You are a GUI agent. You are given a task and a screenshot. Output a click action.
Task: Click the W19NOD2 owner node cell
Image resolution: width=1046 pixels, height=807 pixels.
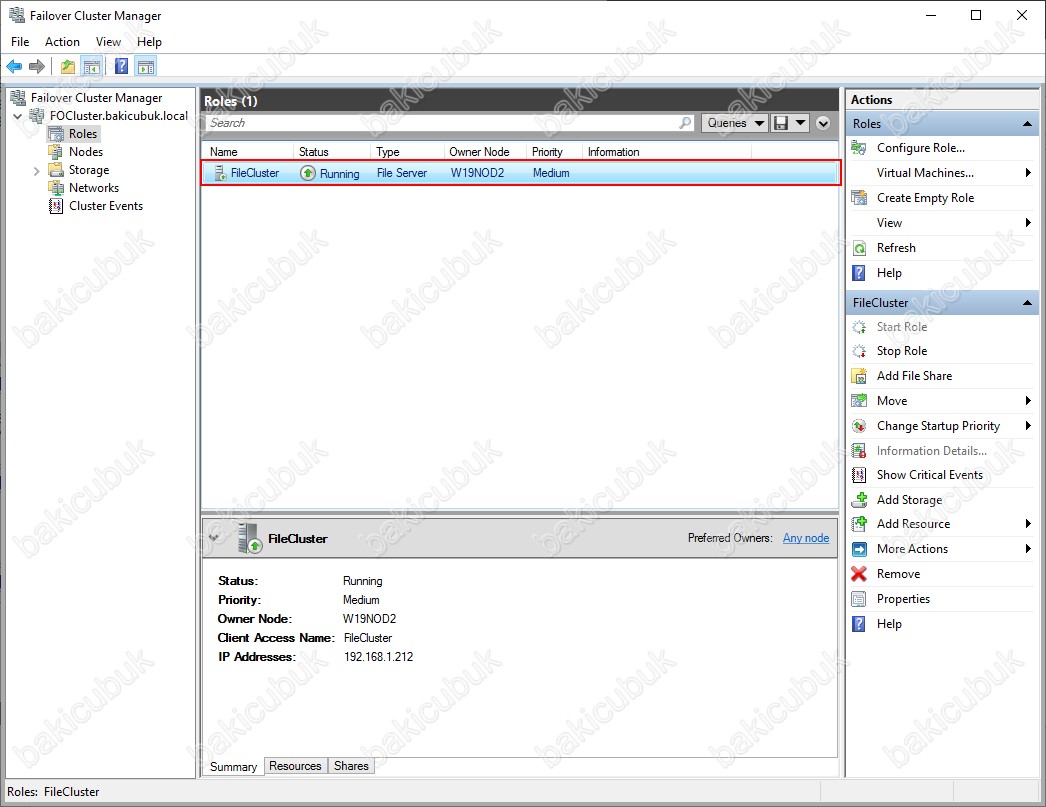click(x=477, y=173)
